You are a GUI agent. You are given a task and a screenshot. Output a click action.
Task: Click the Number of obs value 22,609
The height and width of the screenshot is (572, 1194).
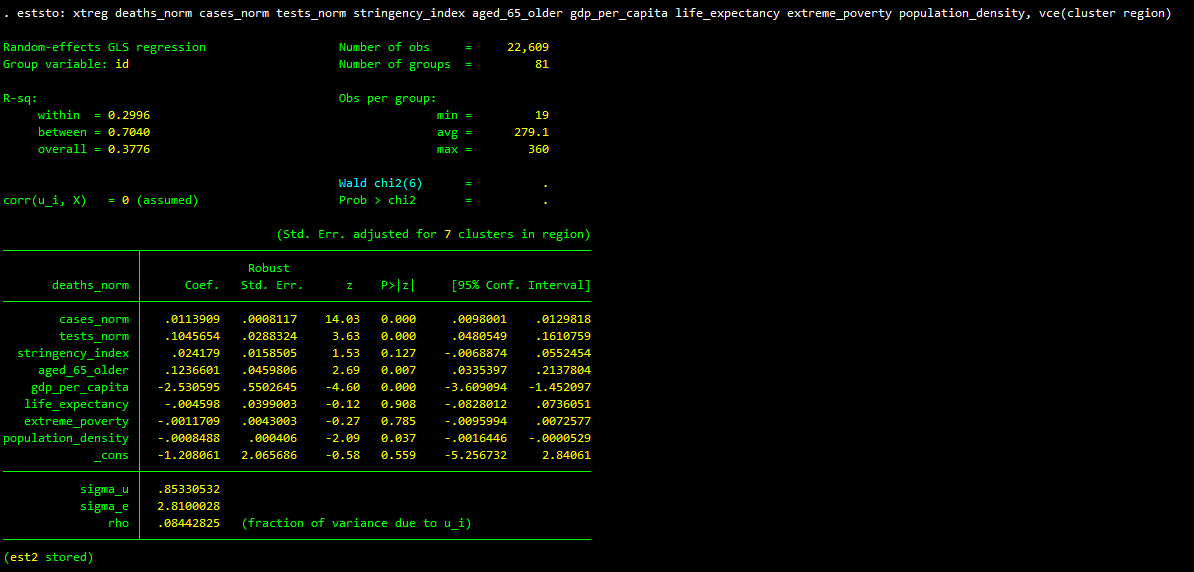point(528,47)
